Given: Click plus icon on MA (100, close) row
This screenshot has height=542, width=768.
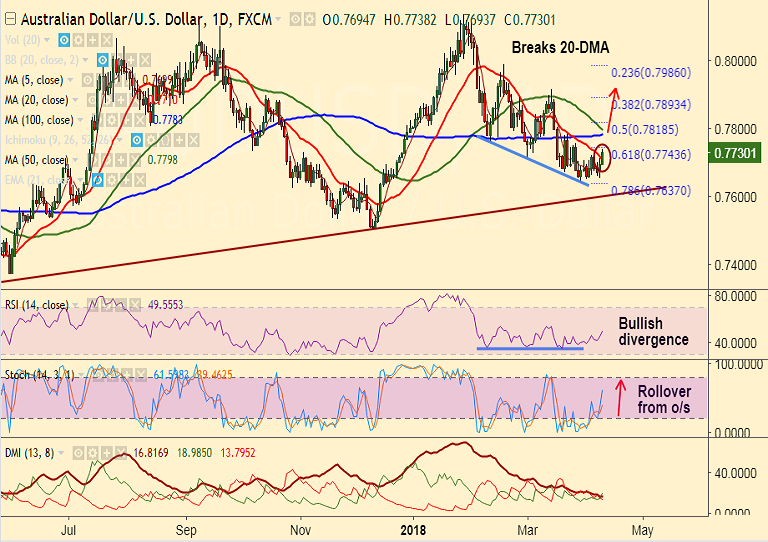Looking at the screenshot, I should point(126,120).
